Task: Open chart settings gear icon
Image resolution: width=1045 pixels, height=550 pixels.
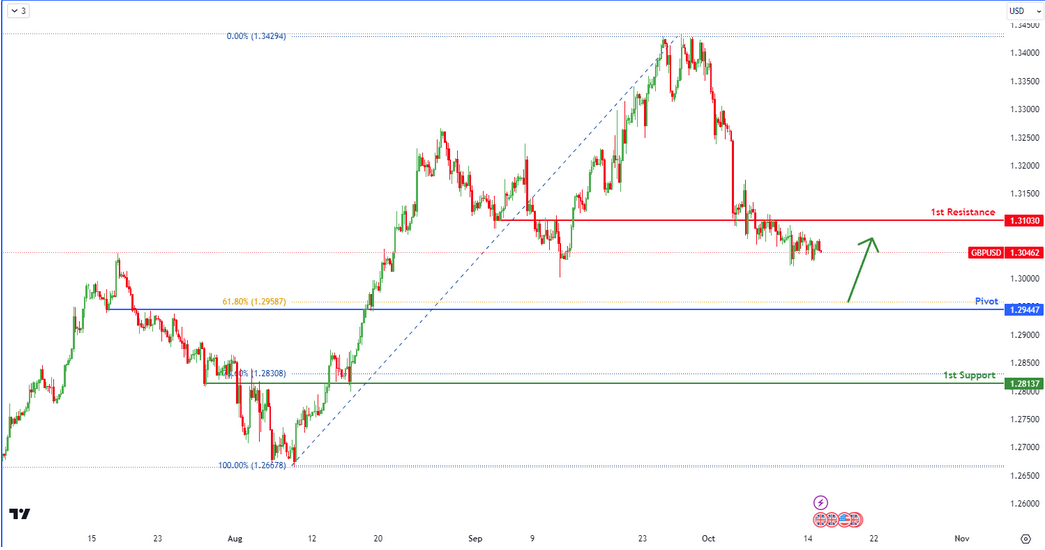Action: pyautogui.click(x=1026, y=539)
